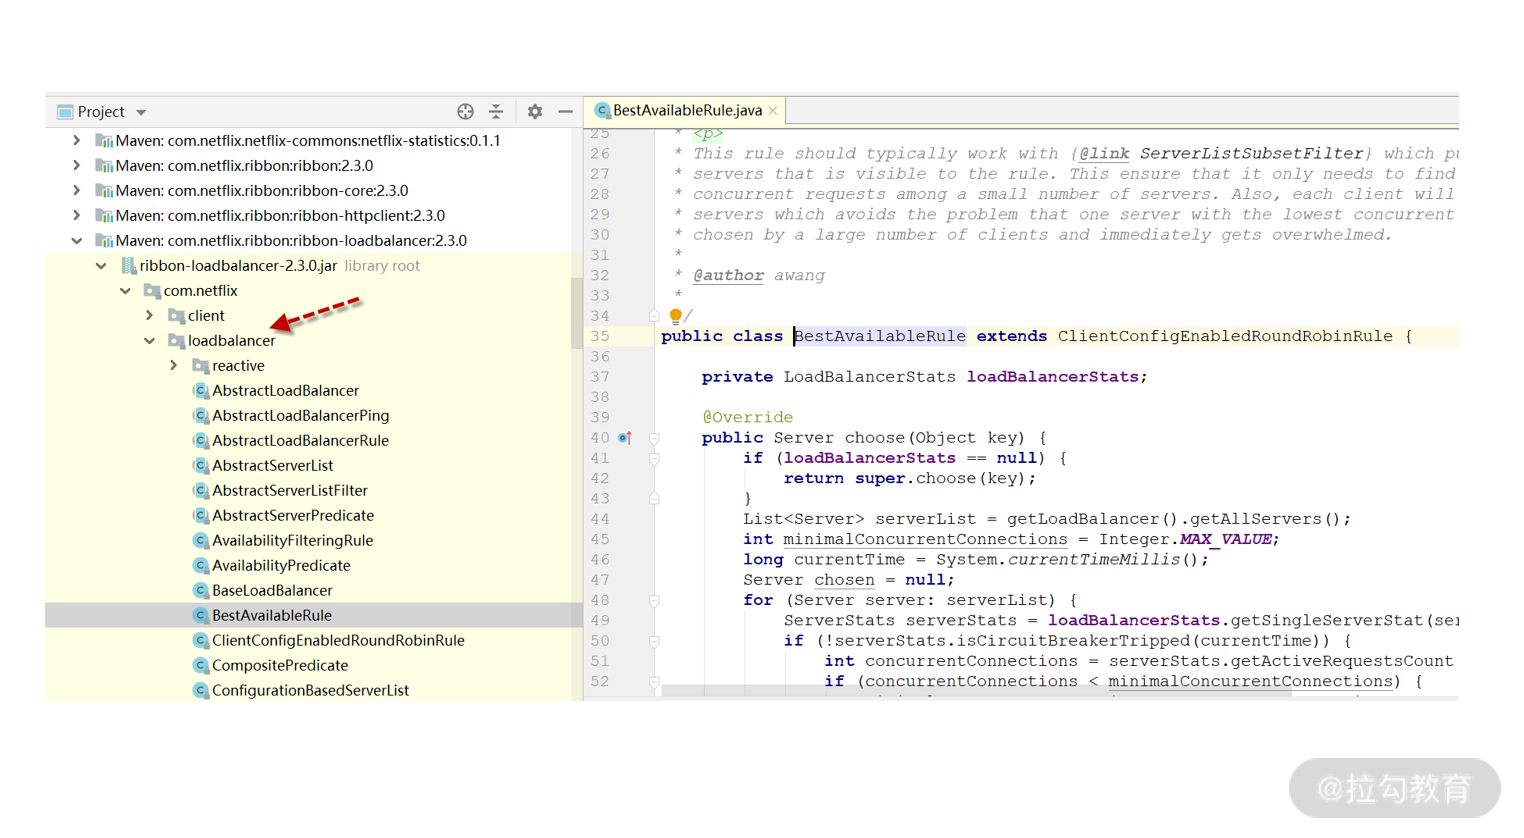
Task: Click the CompositePredicate class icon
Action: point(200,666)
